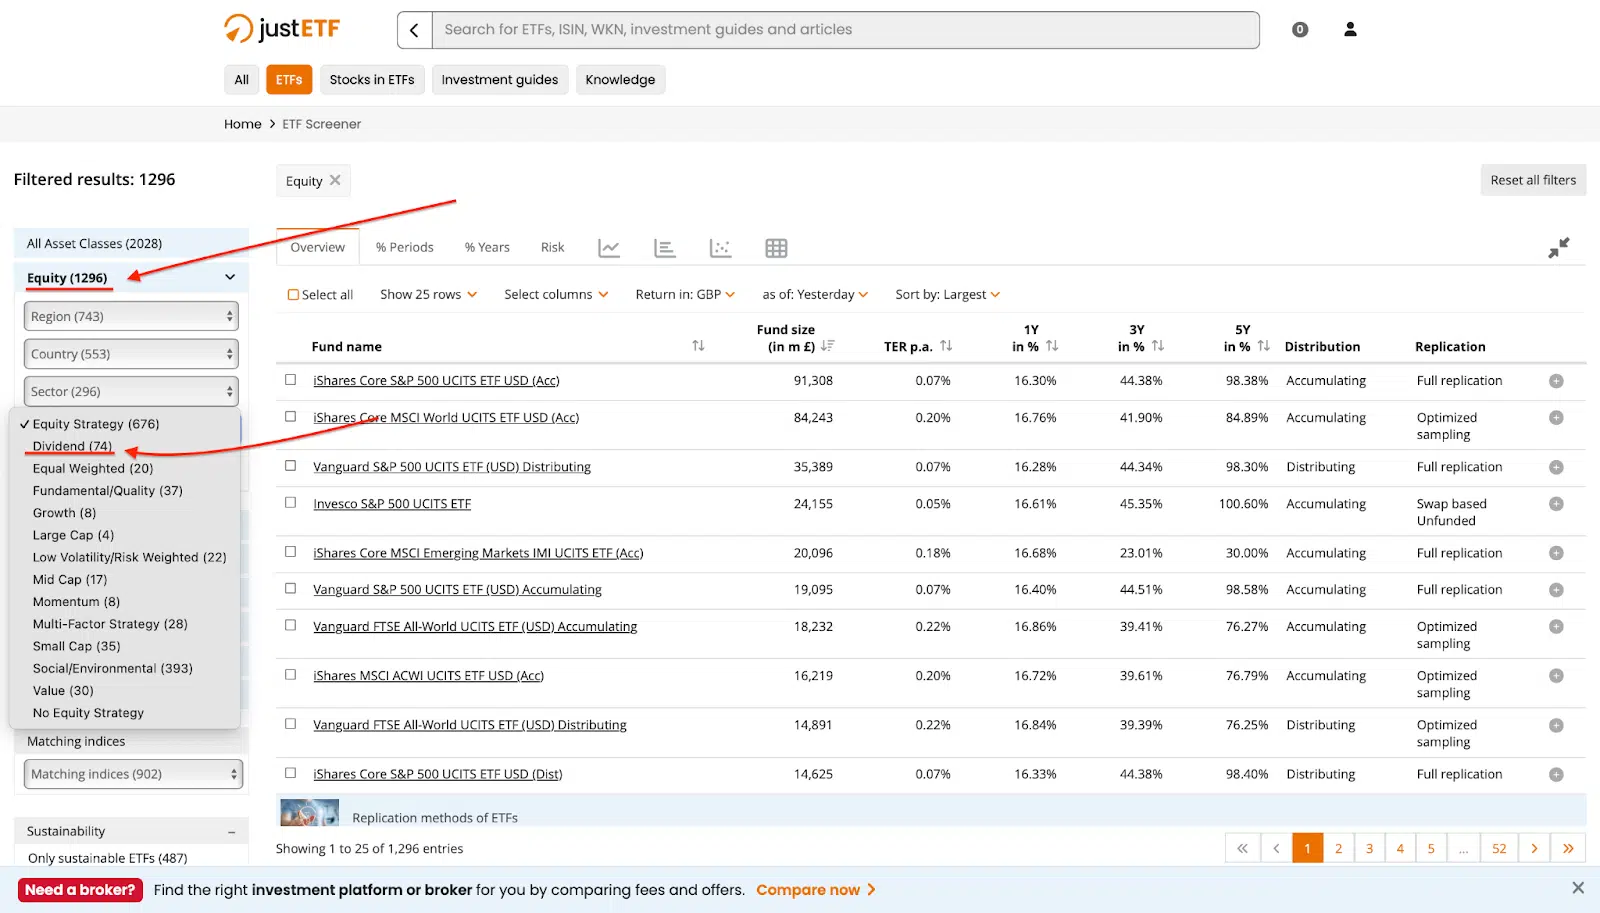
Task: Check iShares MSCI ACWI row checkbox
Action: pos(290,675)
